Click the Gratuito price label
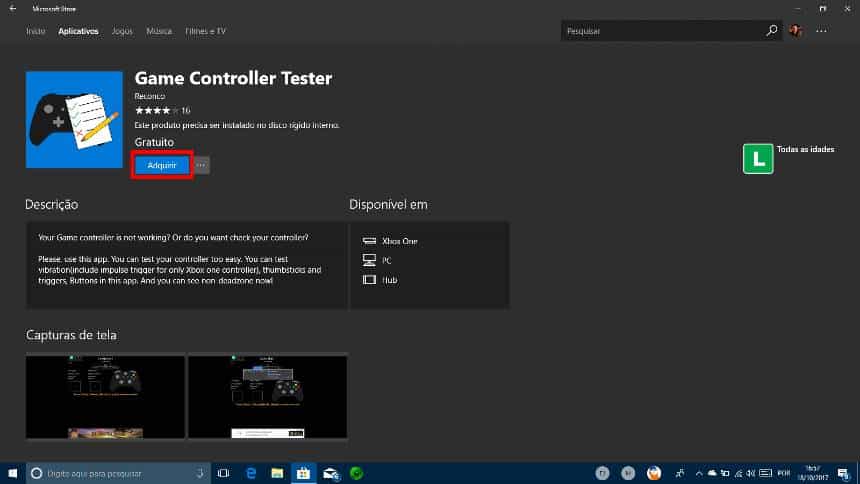This screenshot has width=860, height=484. tap(154, 142)
